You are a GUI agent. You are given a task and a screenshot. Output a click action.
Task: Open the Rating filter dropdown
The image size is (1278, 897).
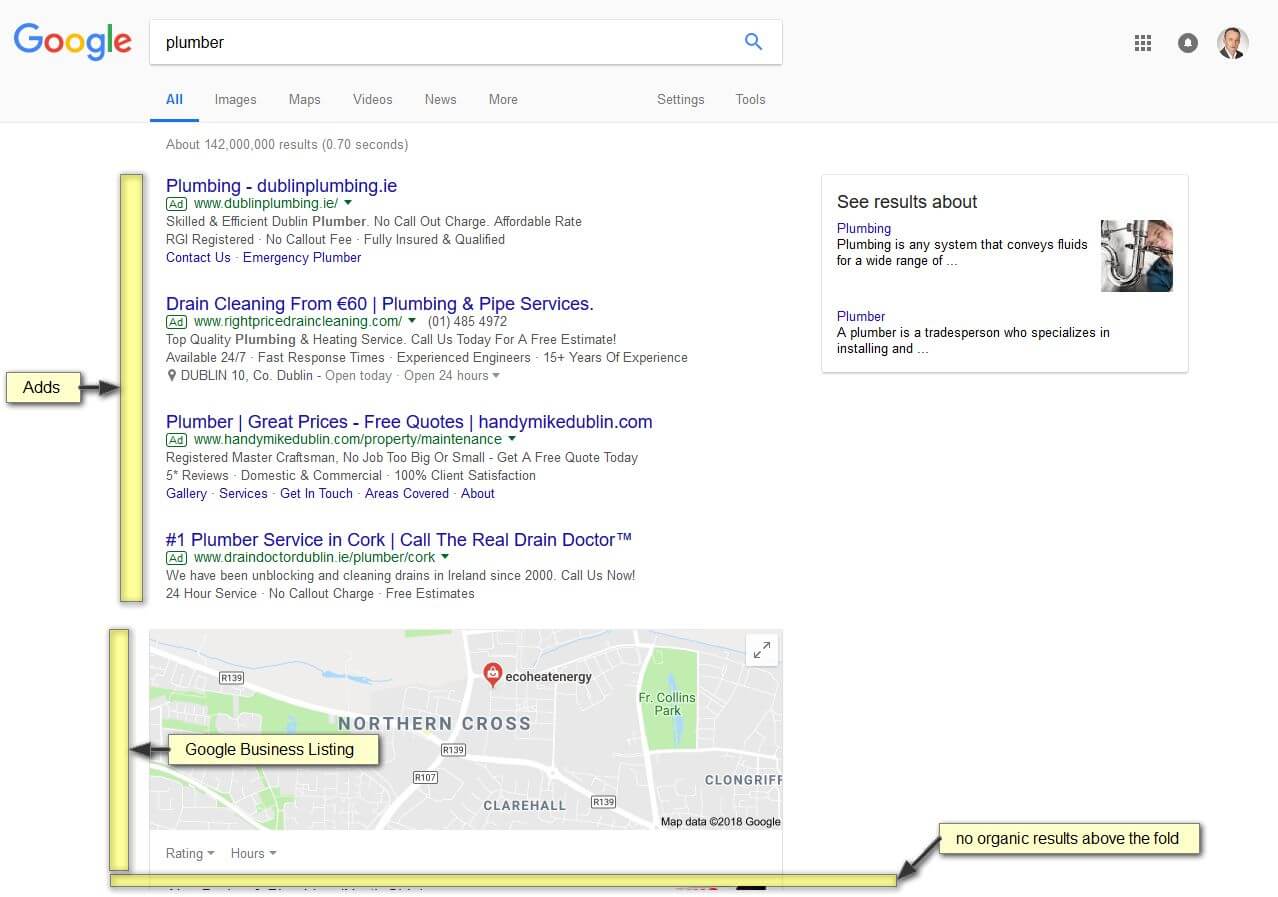[190, 853]
